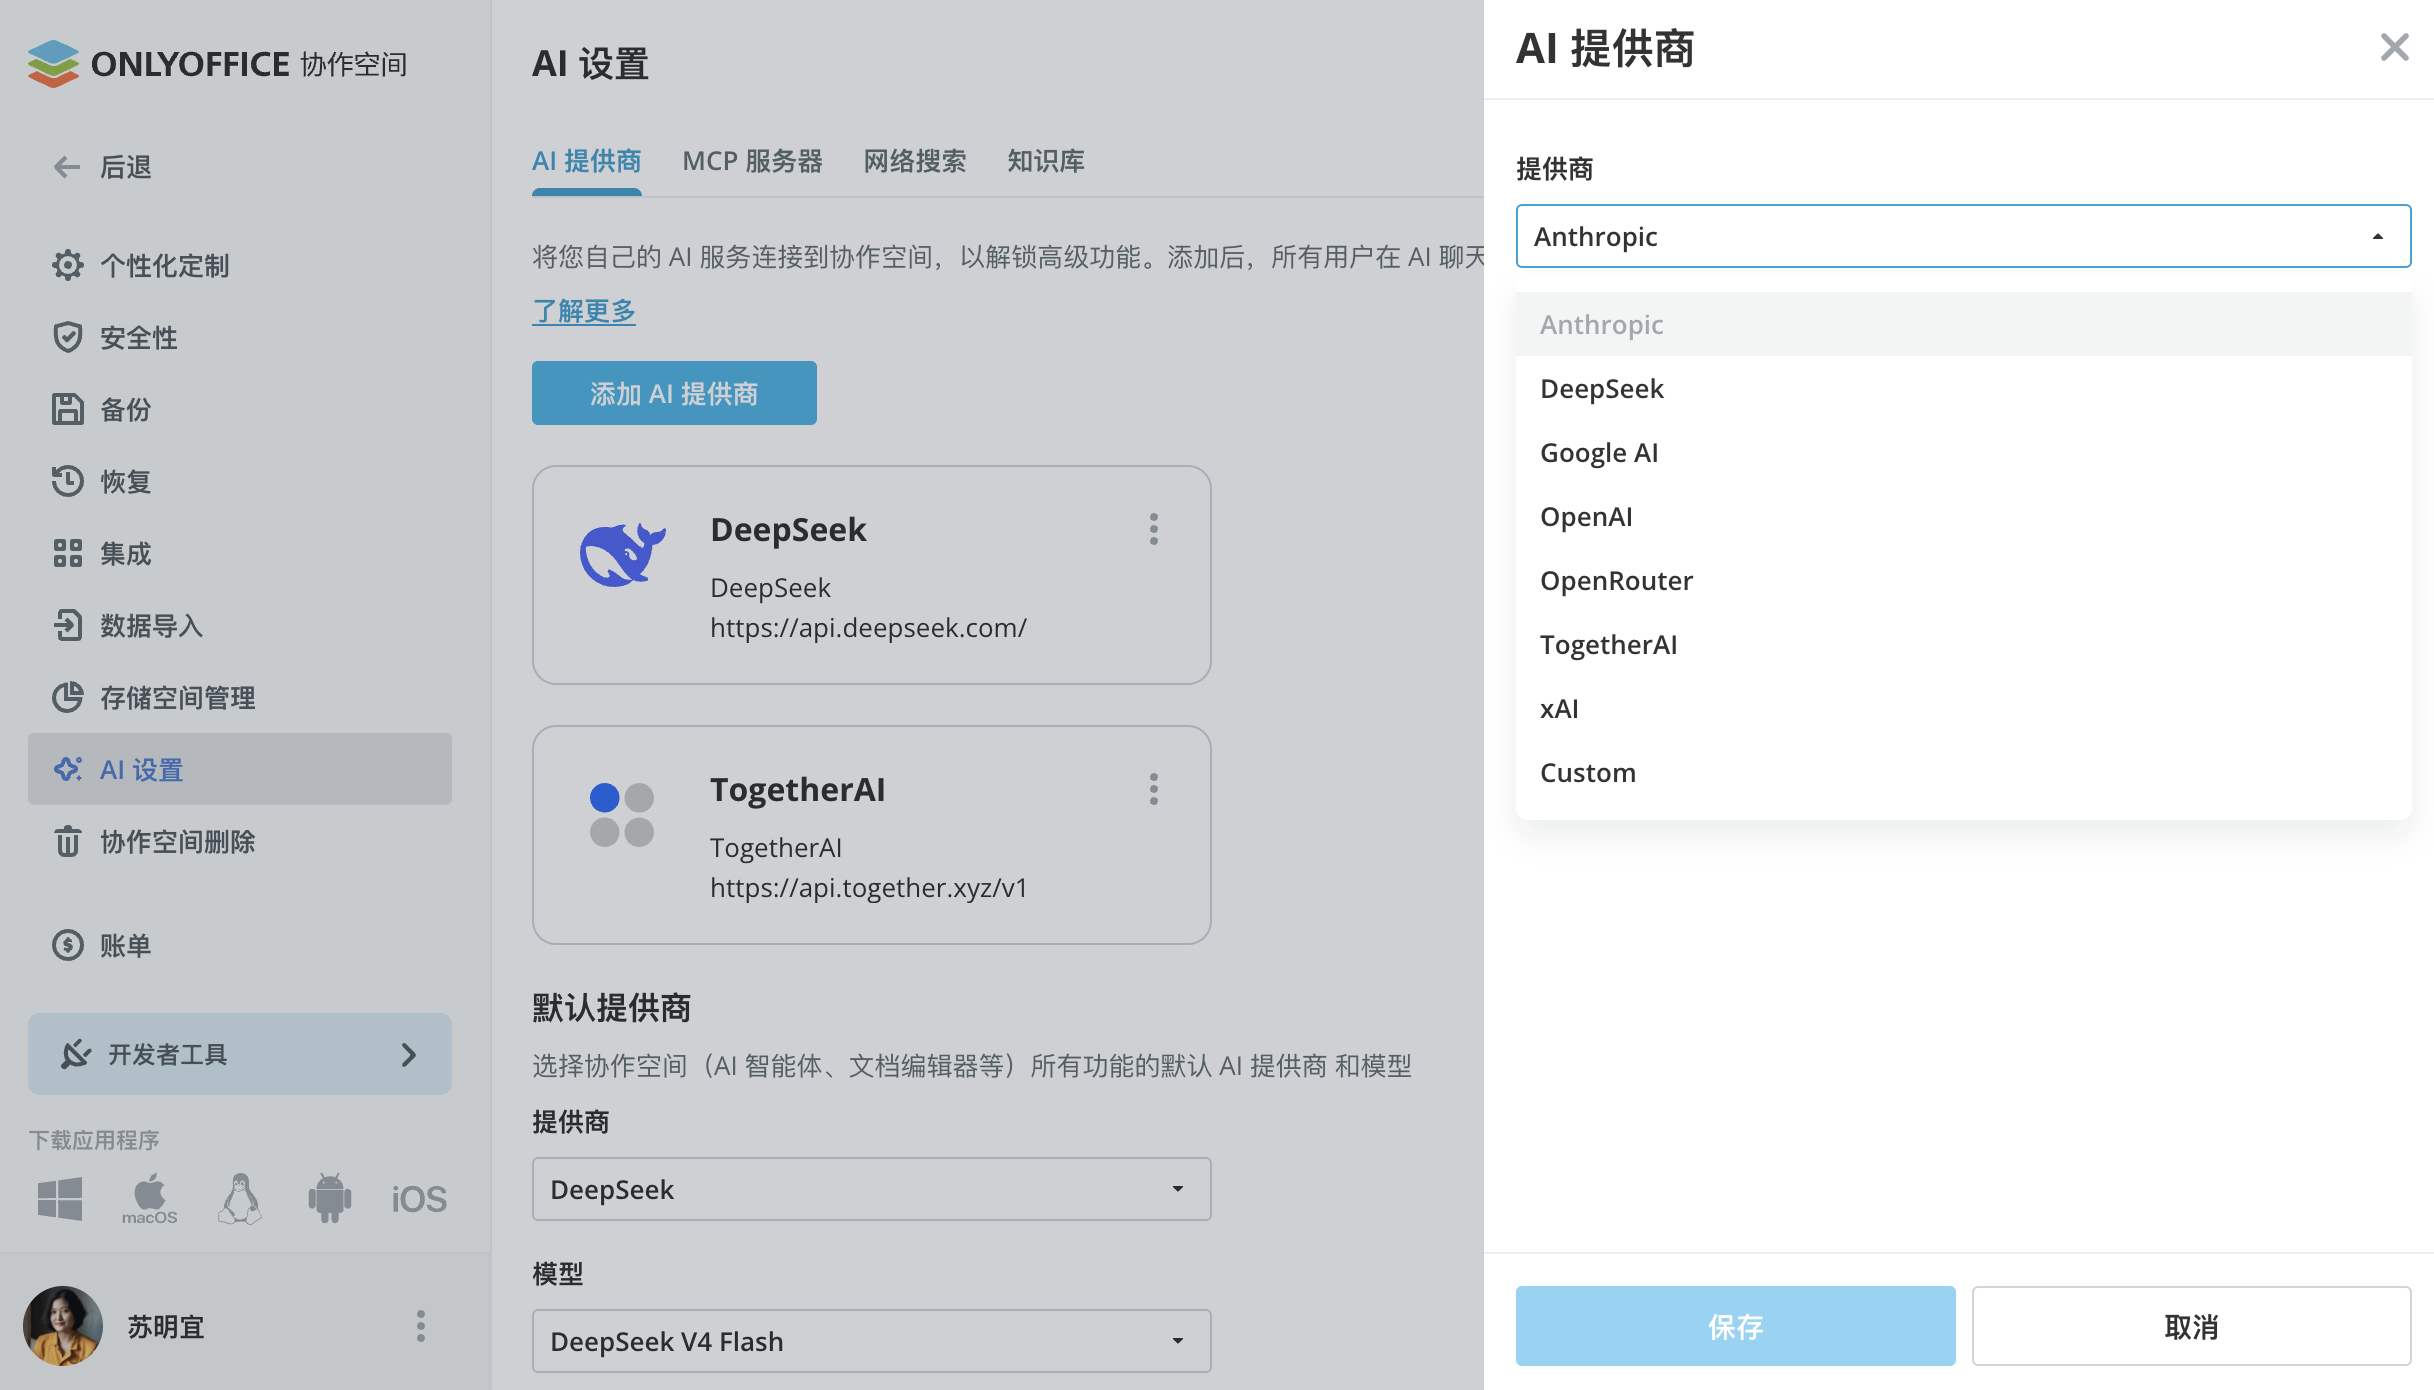Image resolution: width=2434 pixels, height=1390 pixels.
Task: Switch to the 网络搜索 tab
Action: (x=915, y=161)
